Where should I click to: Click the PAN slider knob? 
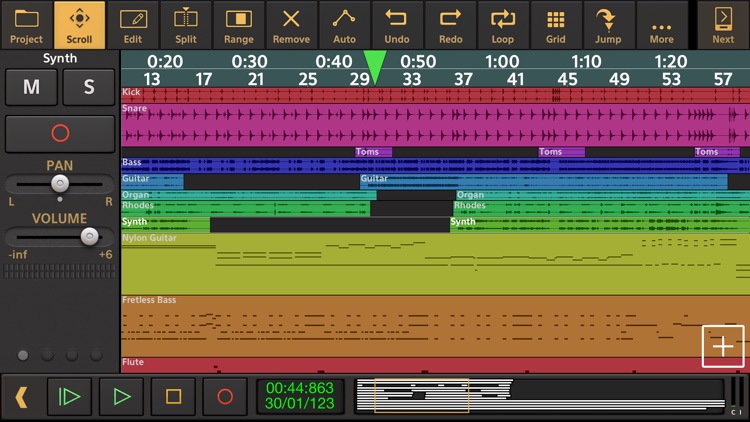pyautogui.click(x=60, y=183)
